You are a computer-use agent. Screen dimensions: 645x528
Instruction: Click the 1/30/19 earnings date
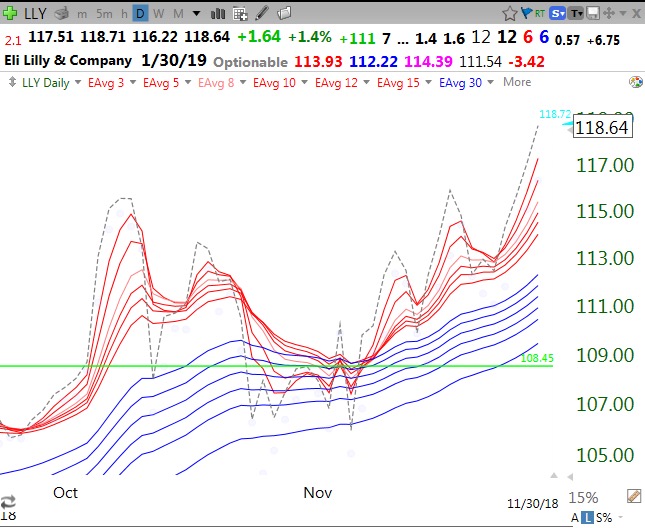pyautogui.click(x=174, y=60)
